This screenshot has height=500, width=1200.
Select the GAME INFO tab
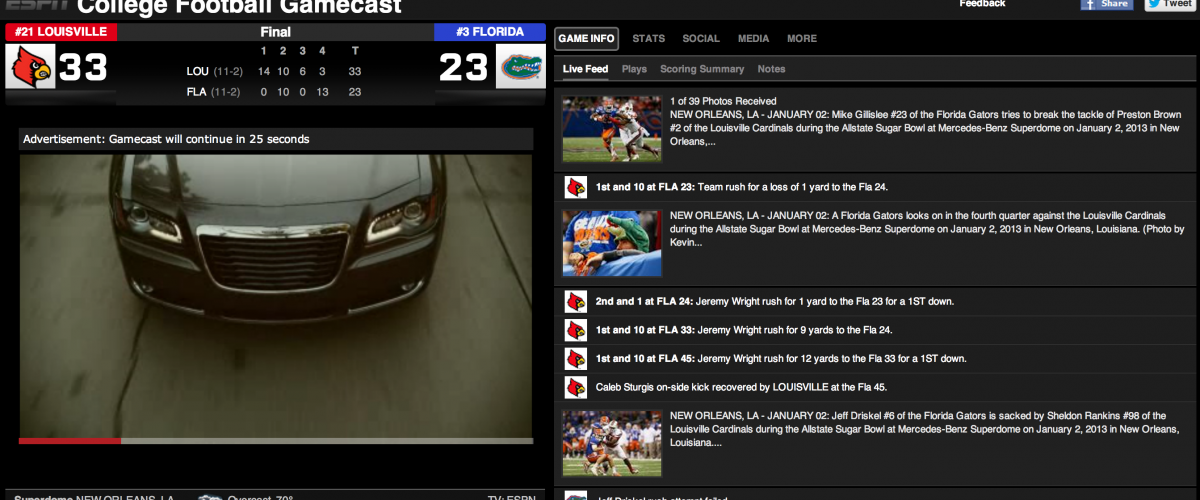587,39
